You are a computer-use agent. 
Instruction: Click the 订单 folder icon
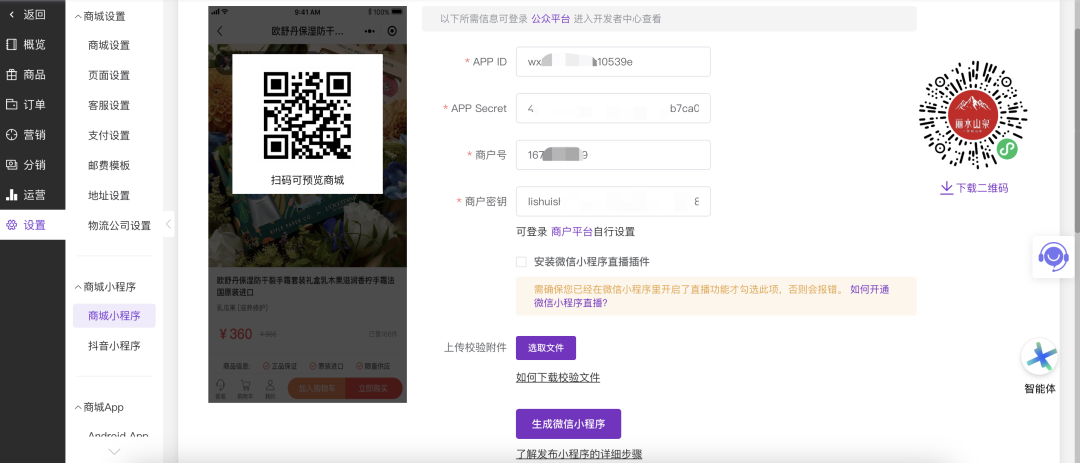pos(11,105)
